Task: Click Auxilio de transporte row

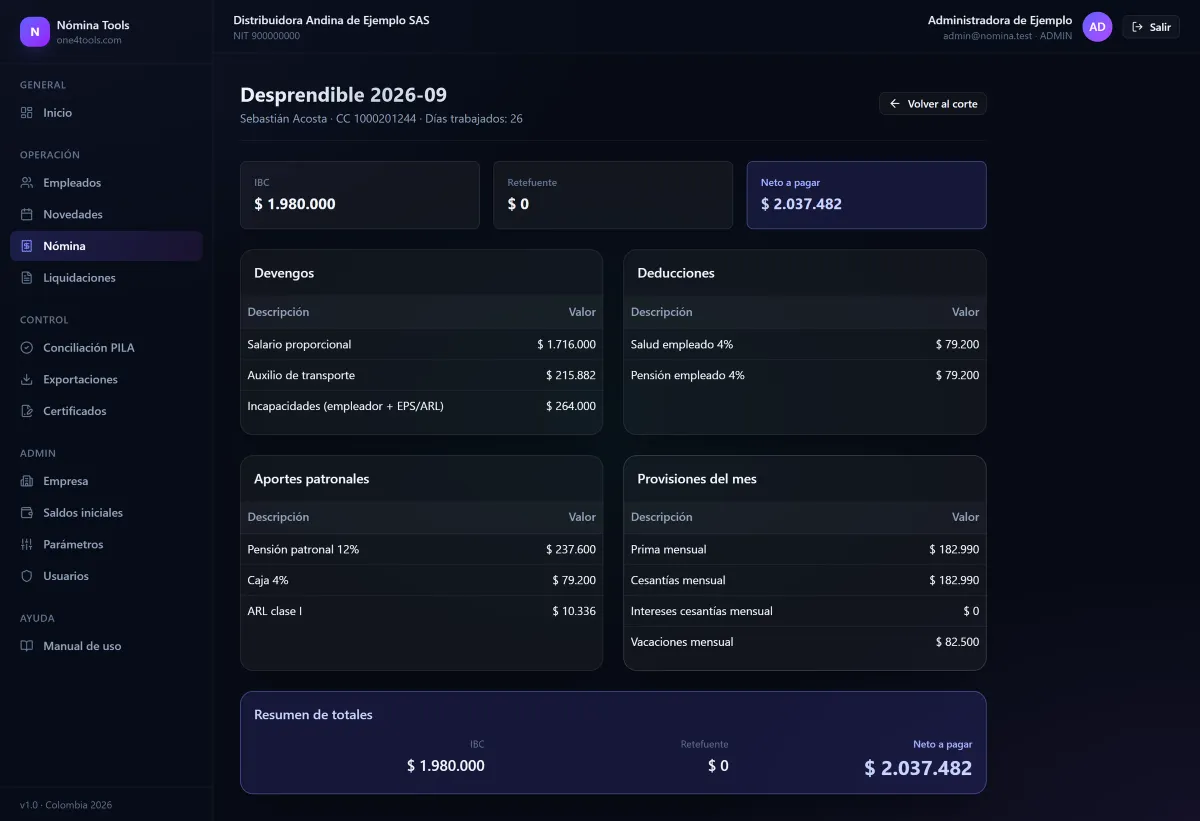Action: point(421,375)
